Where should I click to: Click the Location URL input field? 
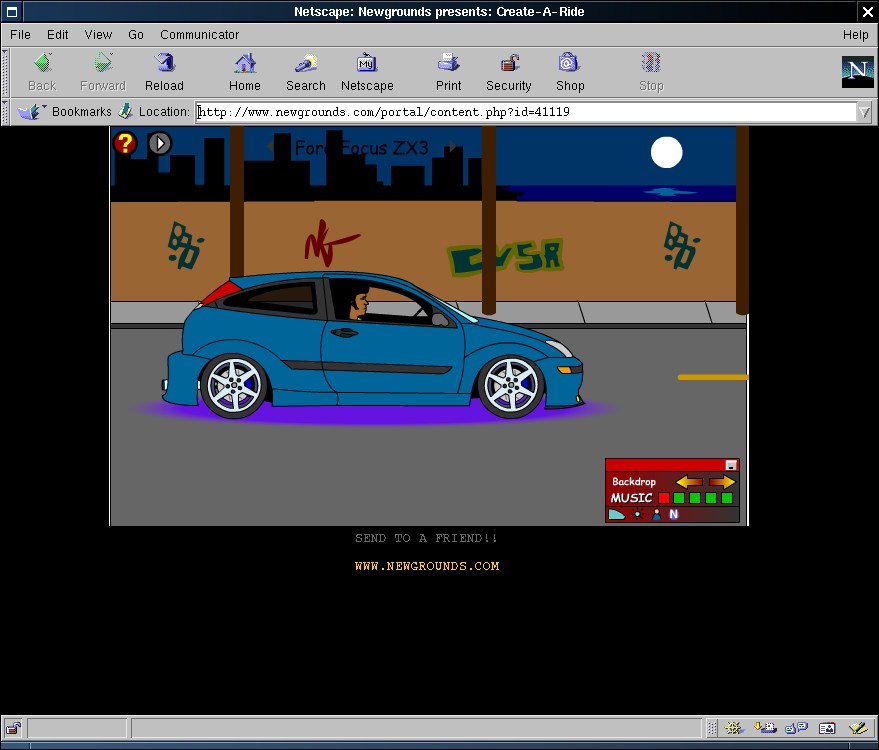[x=526, y=112]
